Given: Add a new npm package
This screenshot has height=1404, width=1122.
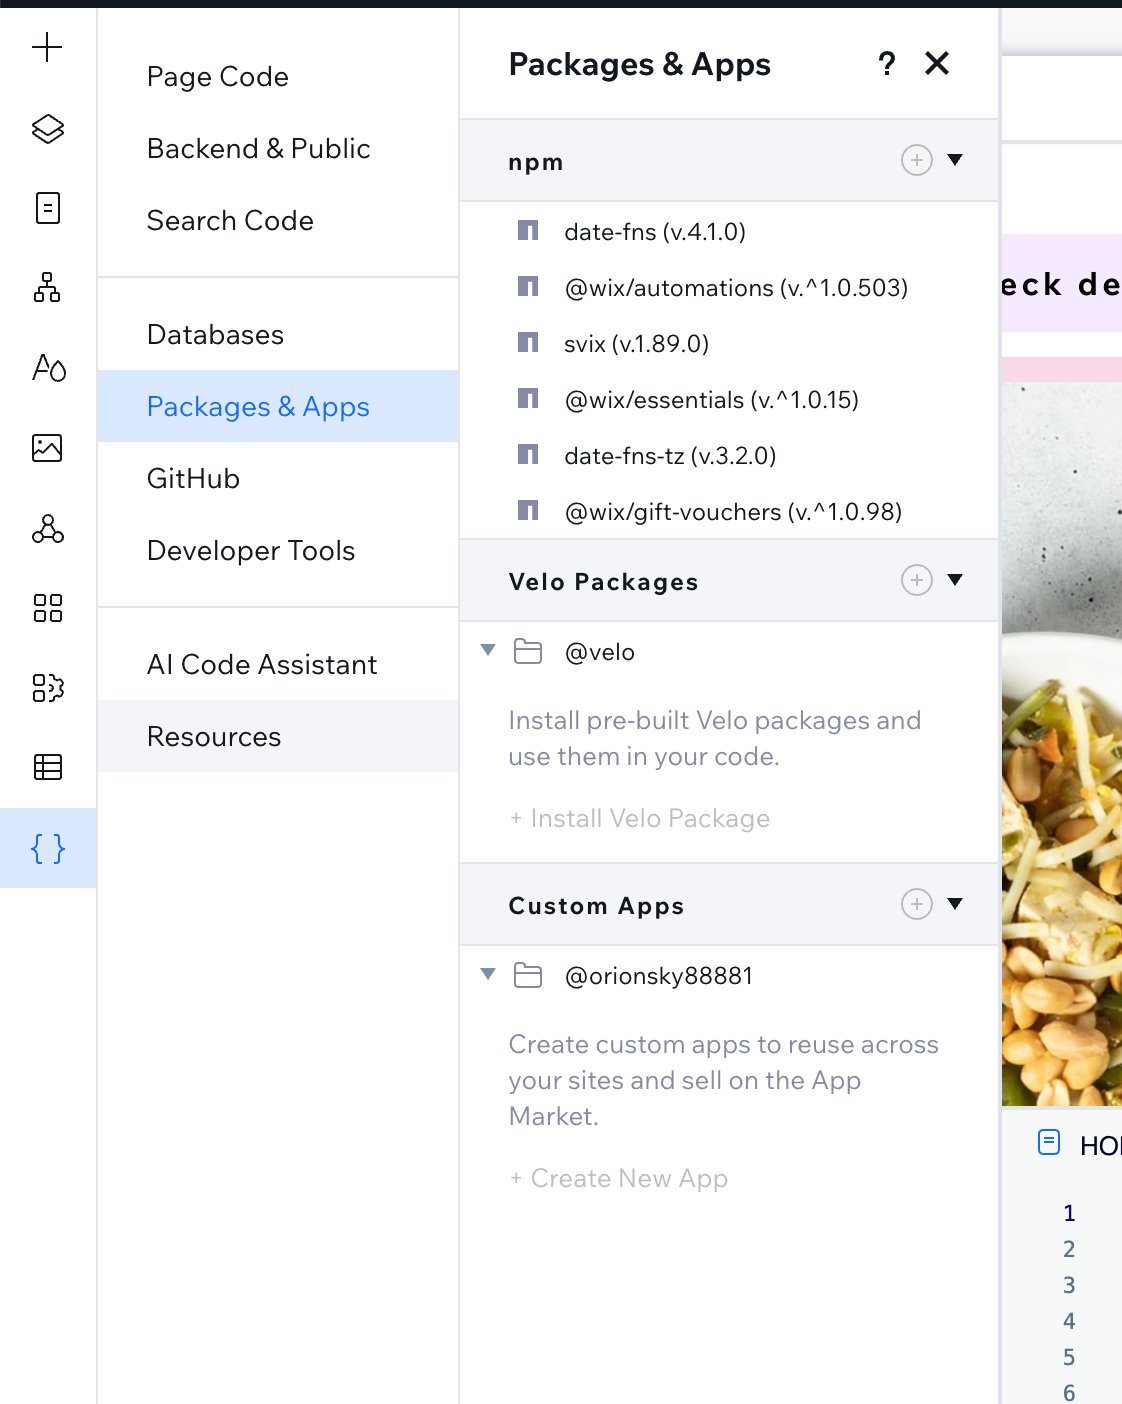Looking at the screenshot, I should 917,160.
